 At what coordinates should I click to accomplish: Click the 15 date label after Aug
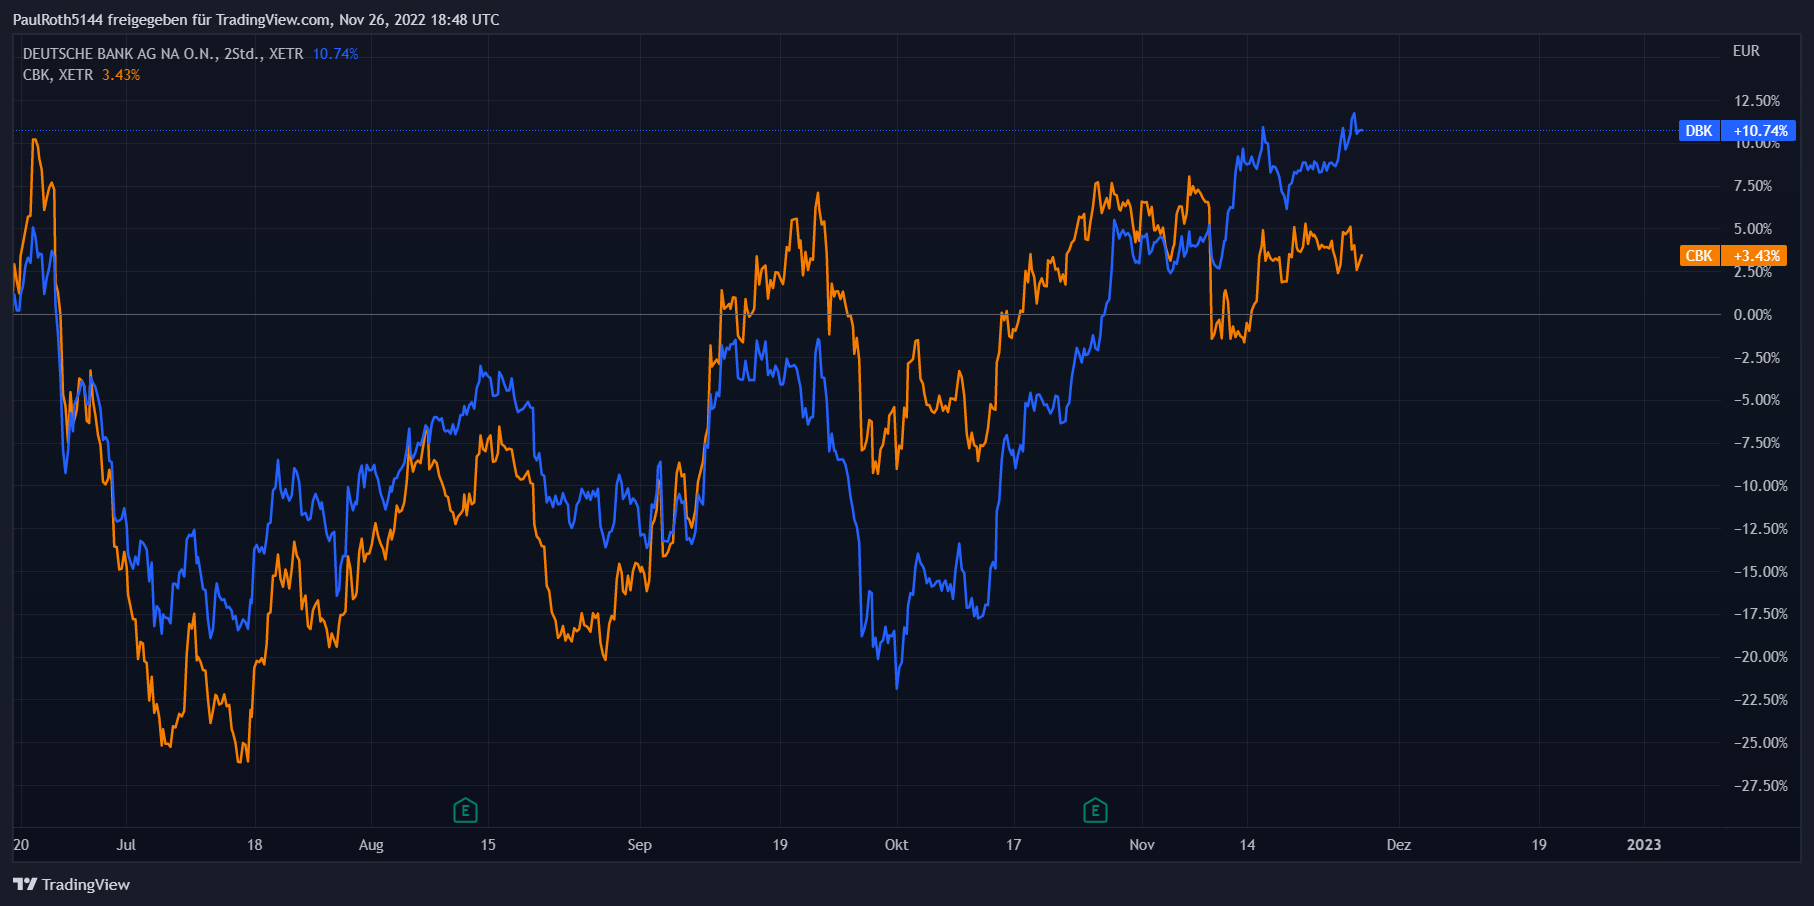tap(488, 845)
